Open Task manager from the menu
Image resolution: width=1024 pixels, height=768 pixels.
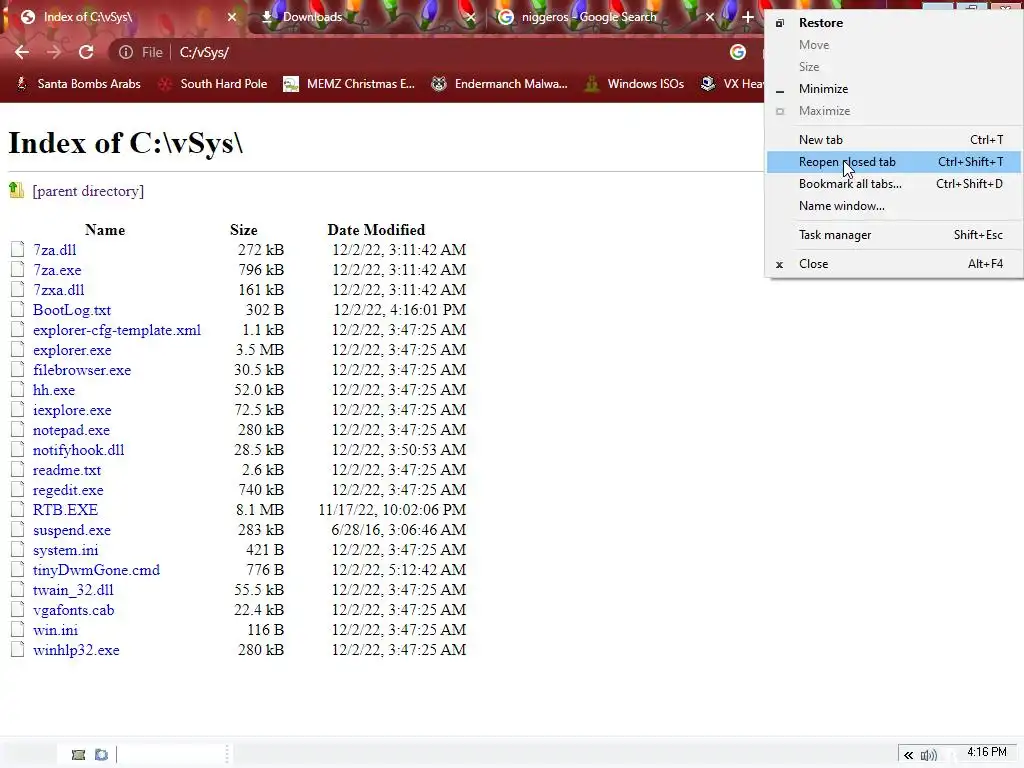(894, 235)
